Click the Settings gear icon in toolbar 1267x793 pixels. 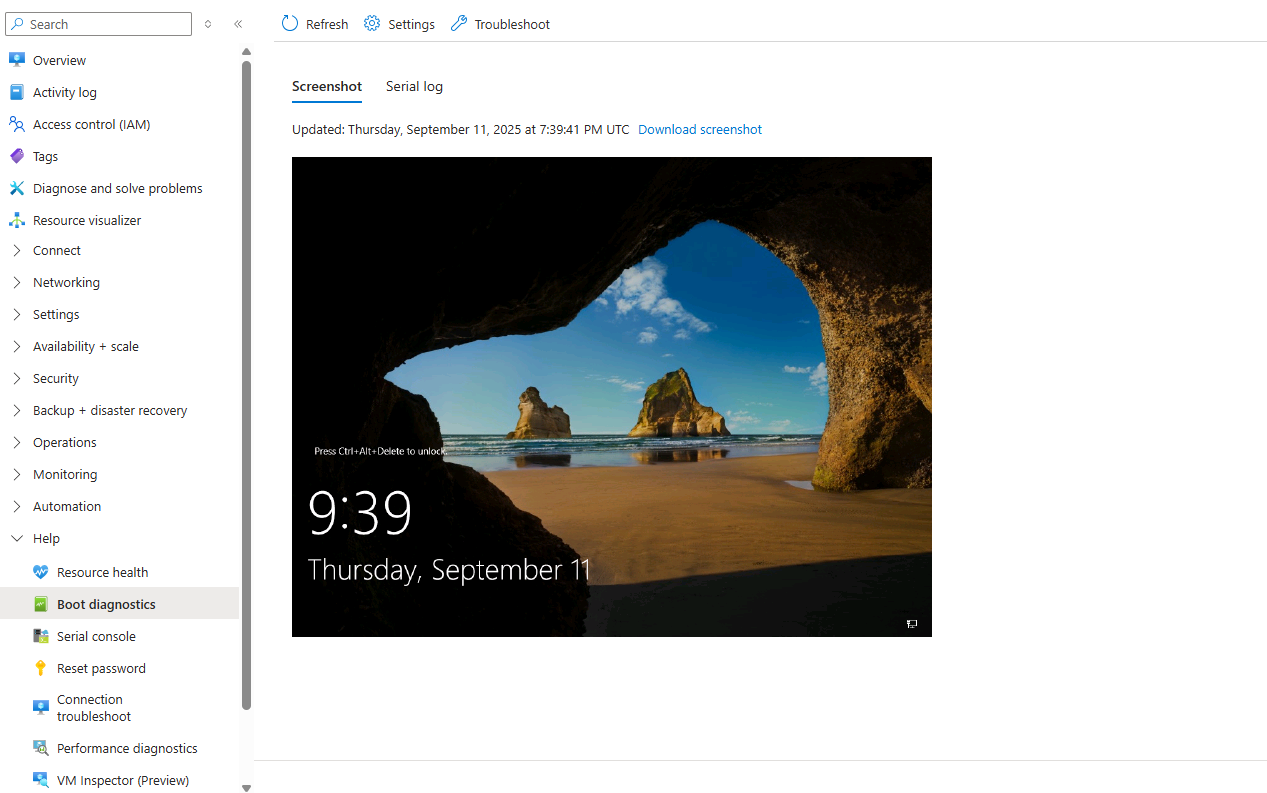click(x=372, y=23)
